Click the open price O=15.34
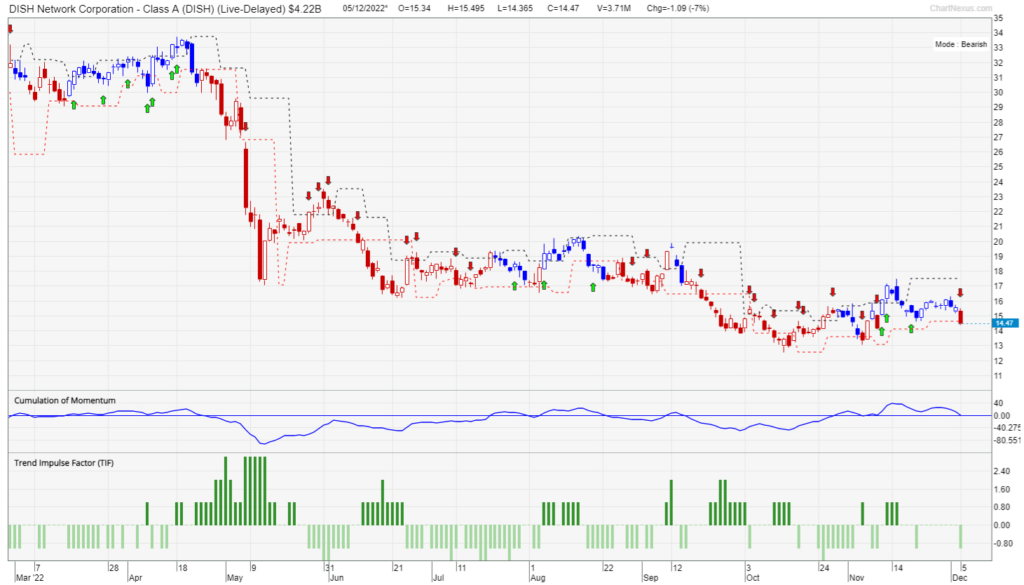The image size is (1024, 585). click(414, 8)
